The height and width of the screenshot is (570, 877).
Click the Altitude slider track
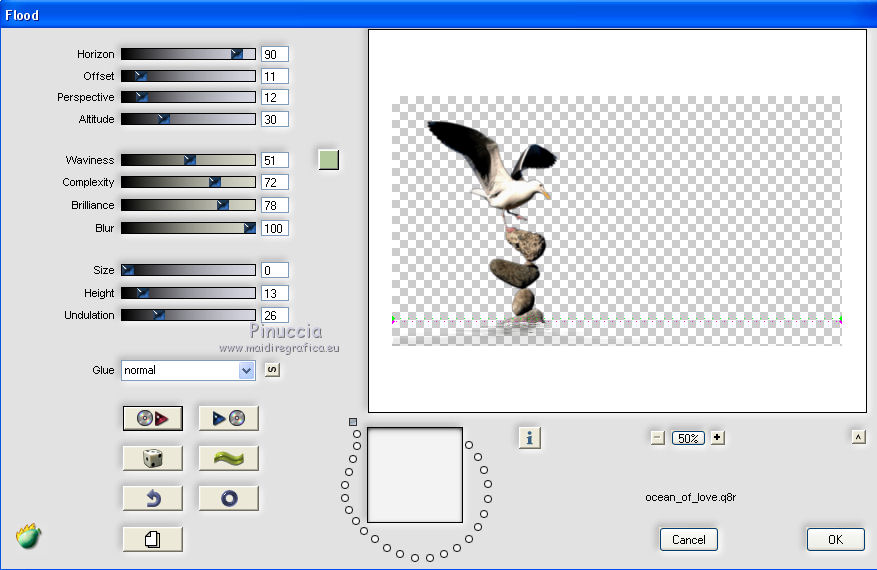[x=188, y=119]
